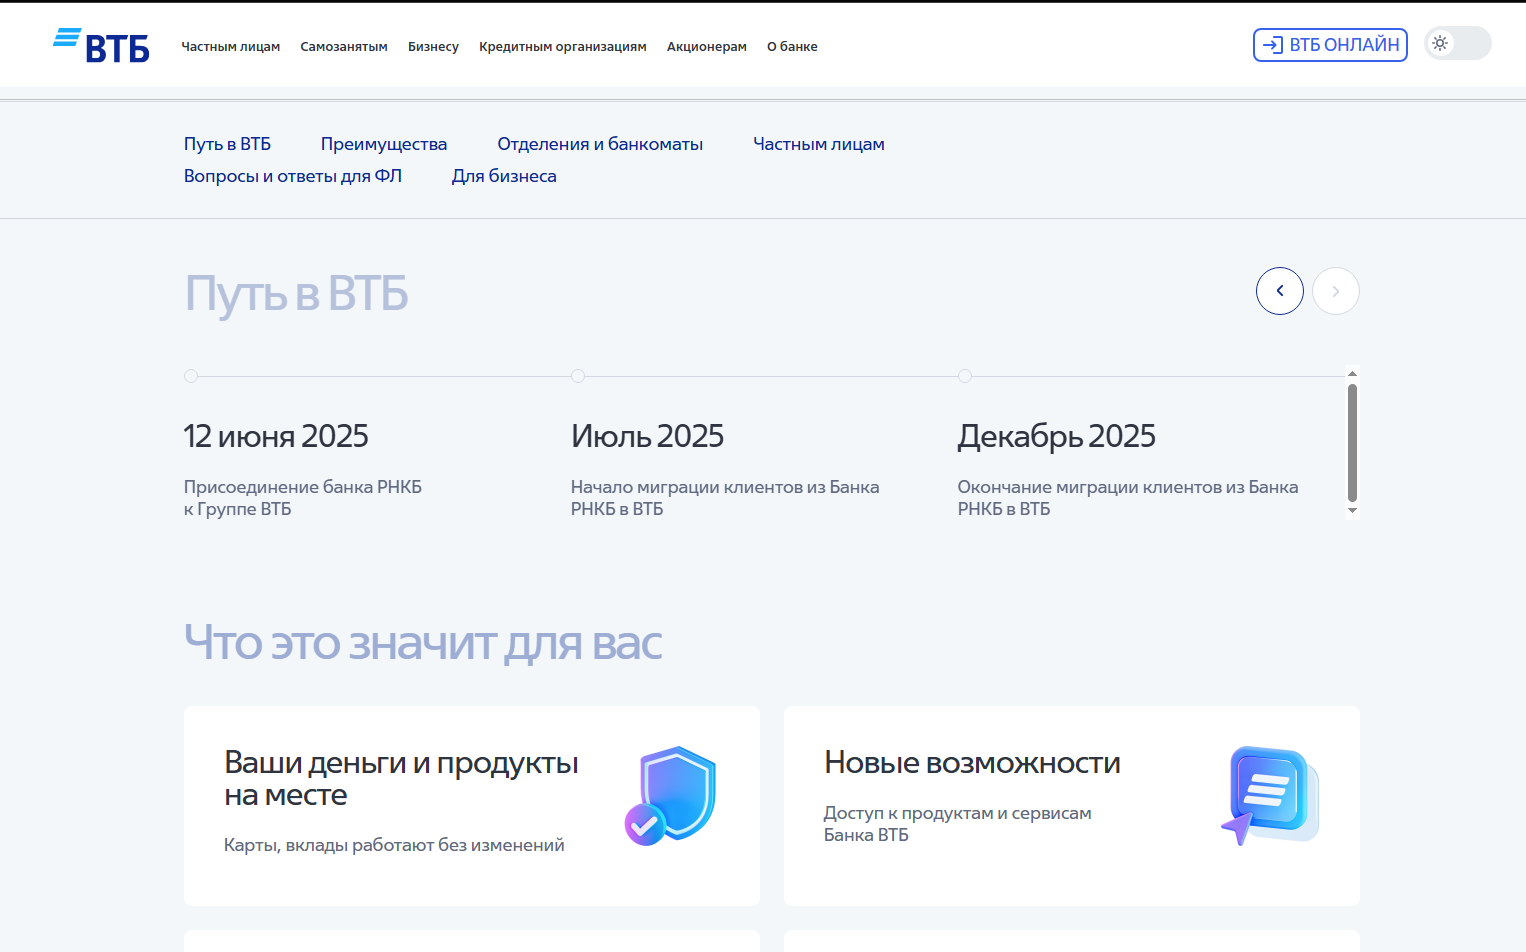Open Частным лицам in top navigation
The height and width of the screenshot is (952, 1526).
230,47
